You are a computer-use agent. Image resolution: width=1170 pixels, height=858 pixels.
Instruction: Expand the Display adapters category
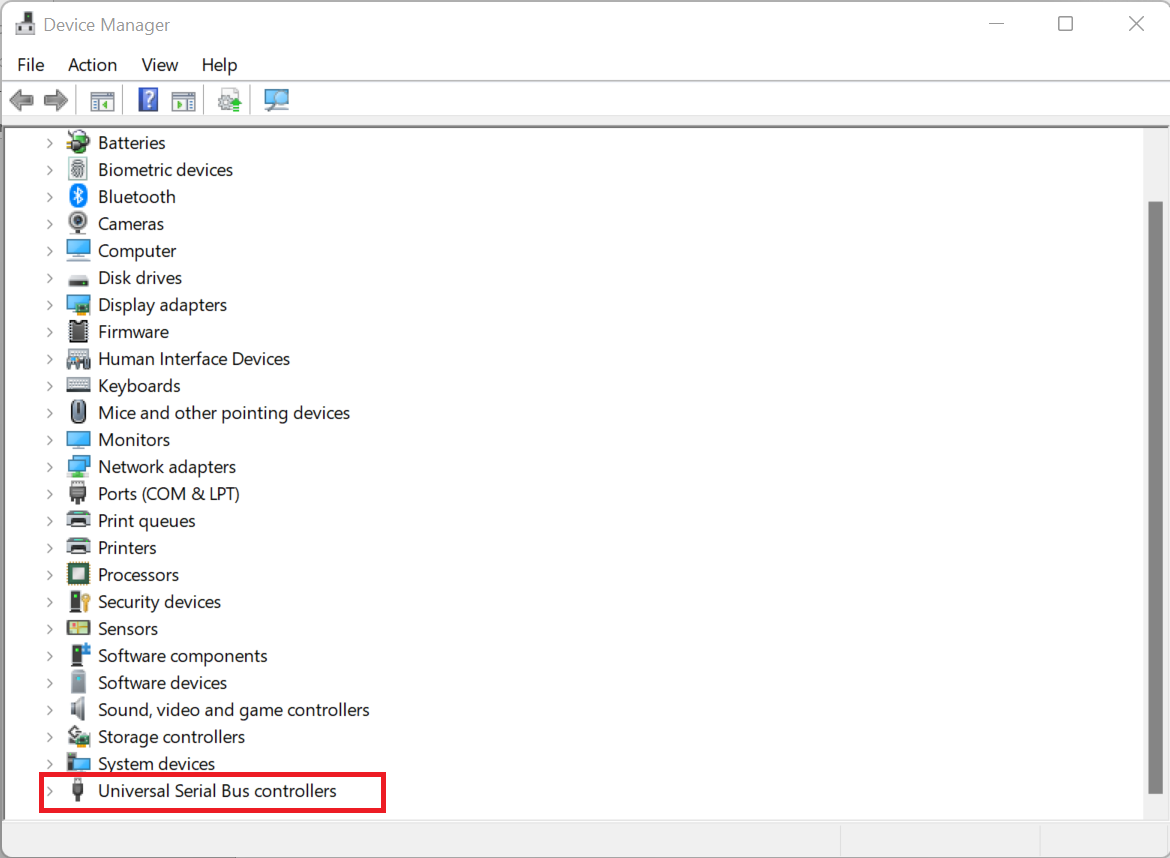click(49, 305)
